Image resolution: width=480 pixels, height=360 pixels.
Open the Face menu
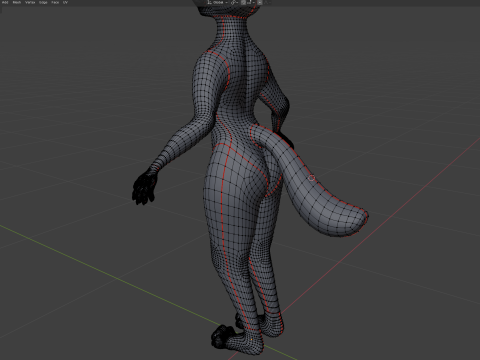(x=55, y=2)
